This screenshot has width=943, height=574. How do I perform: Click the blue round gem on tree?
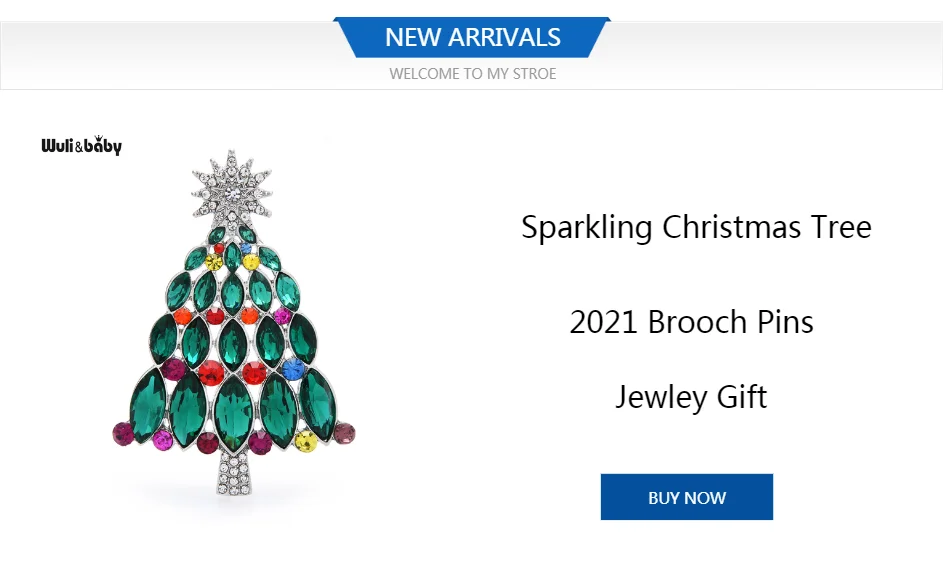coord(293,370)
